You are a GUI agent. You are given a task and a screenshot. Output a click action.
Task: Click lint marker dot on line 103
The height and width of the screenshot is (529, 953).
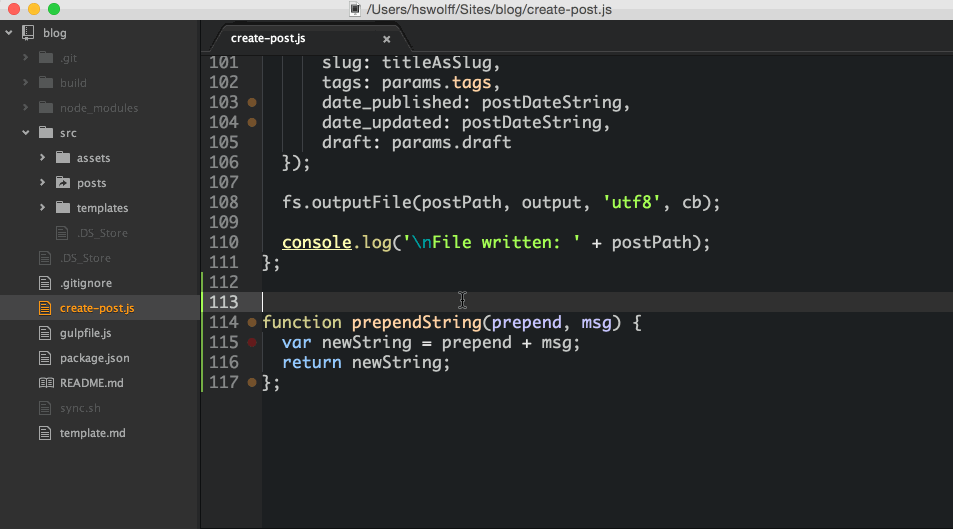tap(252, 102)
